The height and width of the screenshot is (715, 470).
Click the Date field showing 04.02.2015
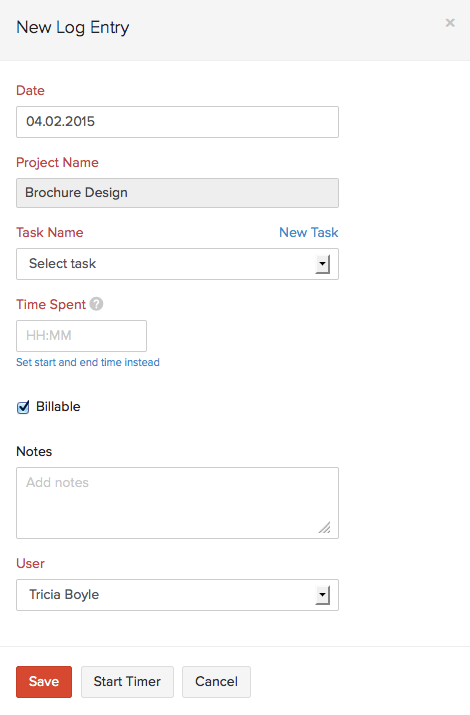click(x=177, y=122)
